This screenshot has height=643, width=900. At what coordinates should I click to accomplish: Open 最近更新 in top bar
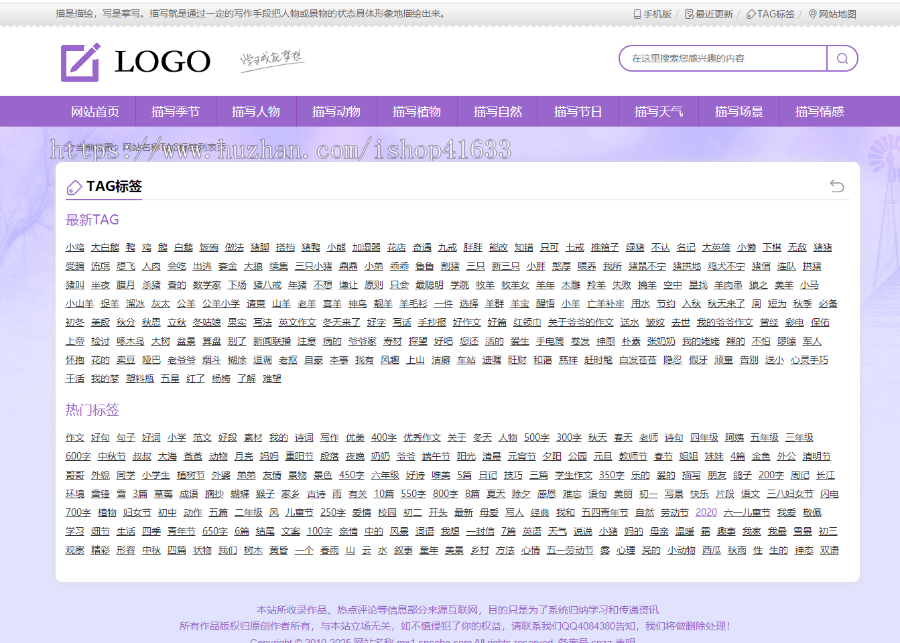point(709,14)
